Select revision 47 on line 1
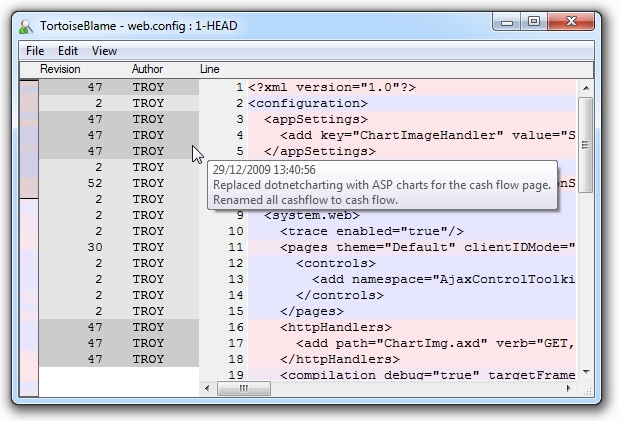The width and height of the screenshot is (620, 421). (95, 87)
